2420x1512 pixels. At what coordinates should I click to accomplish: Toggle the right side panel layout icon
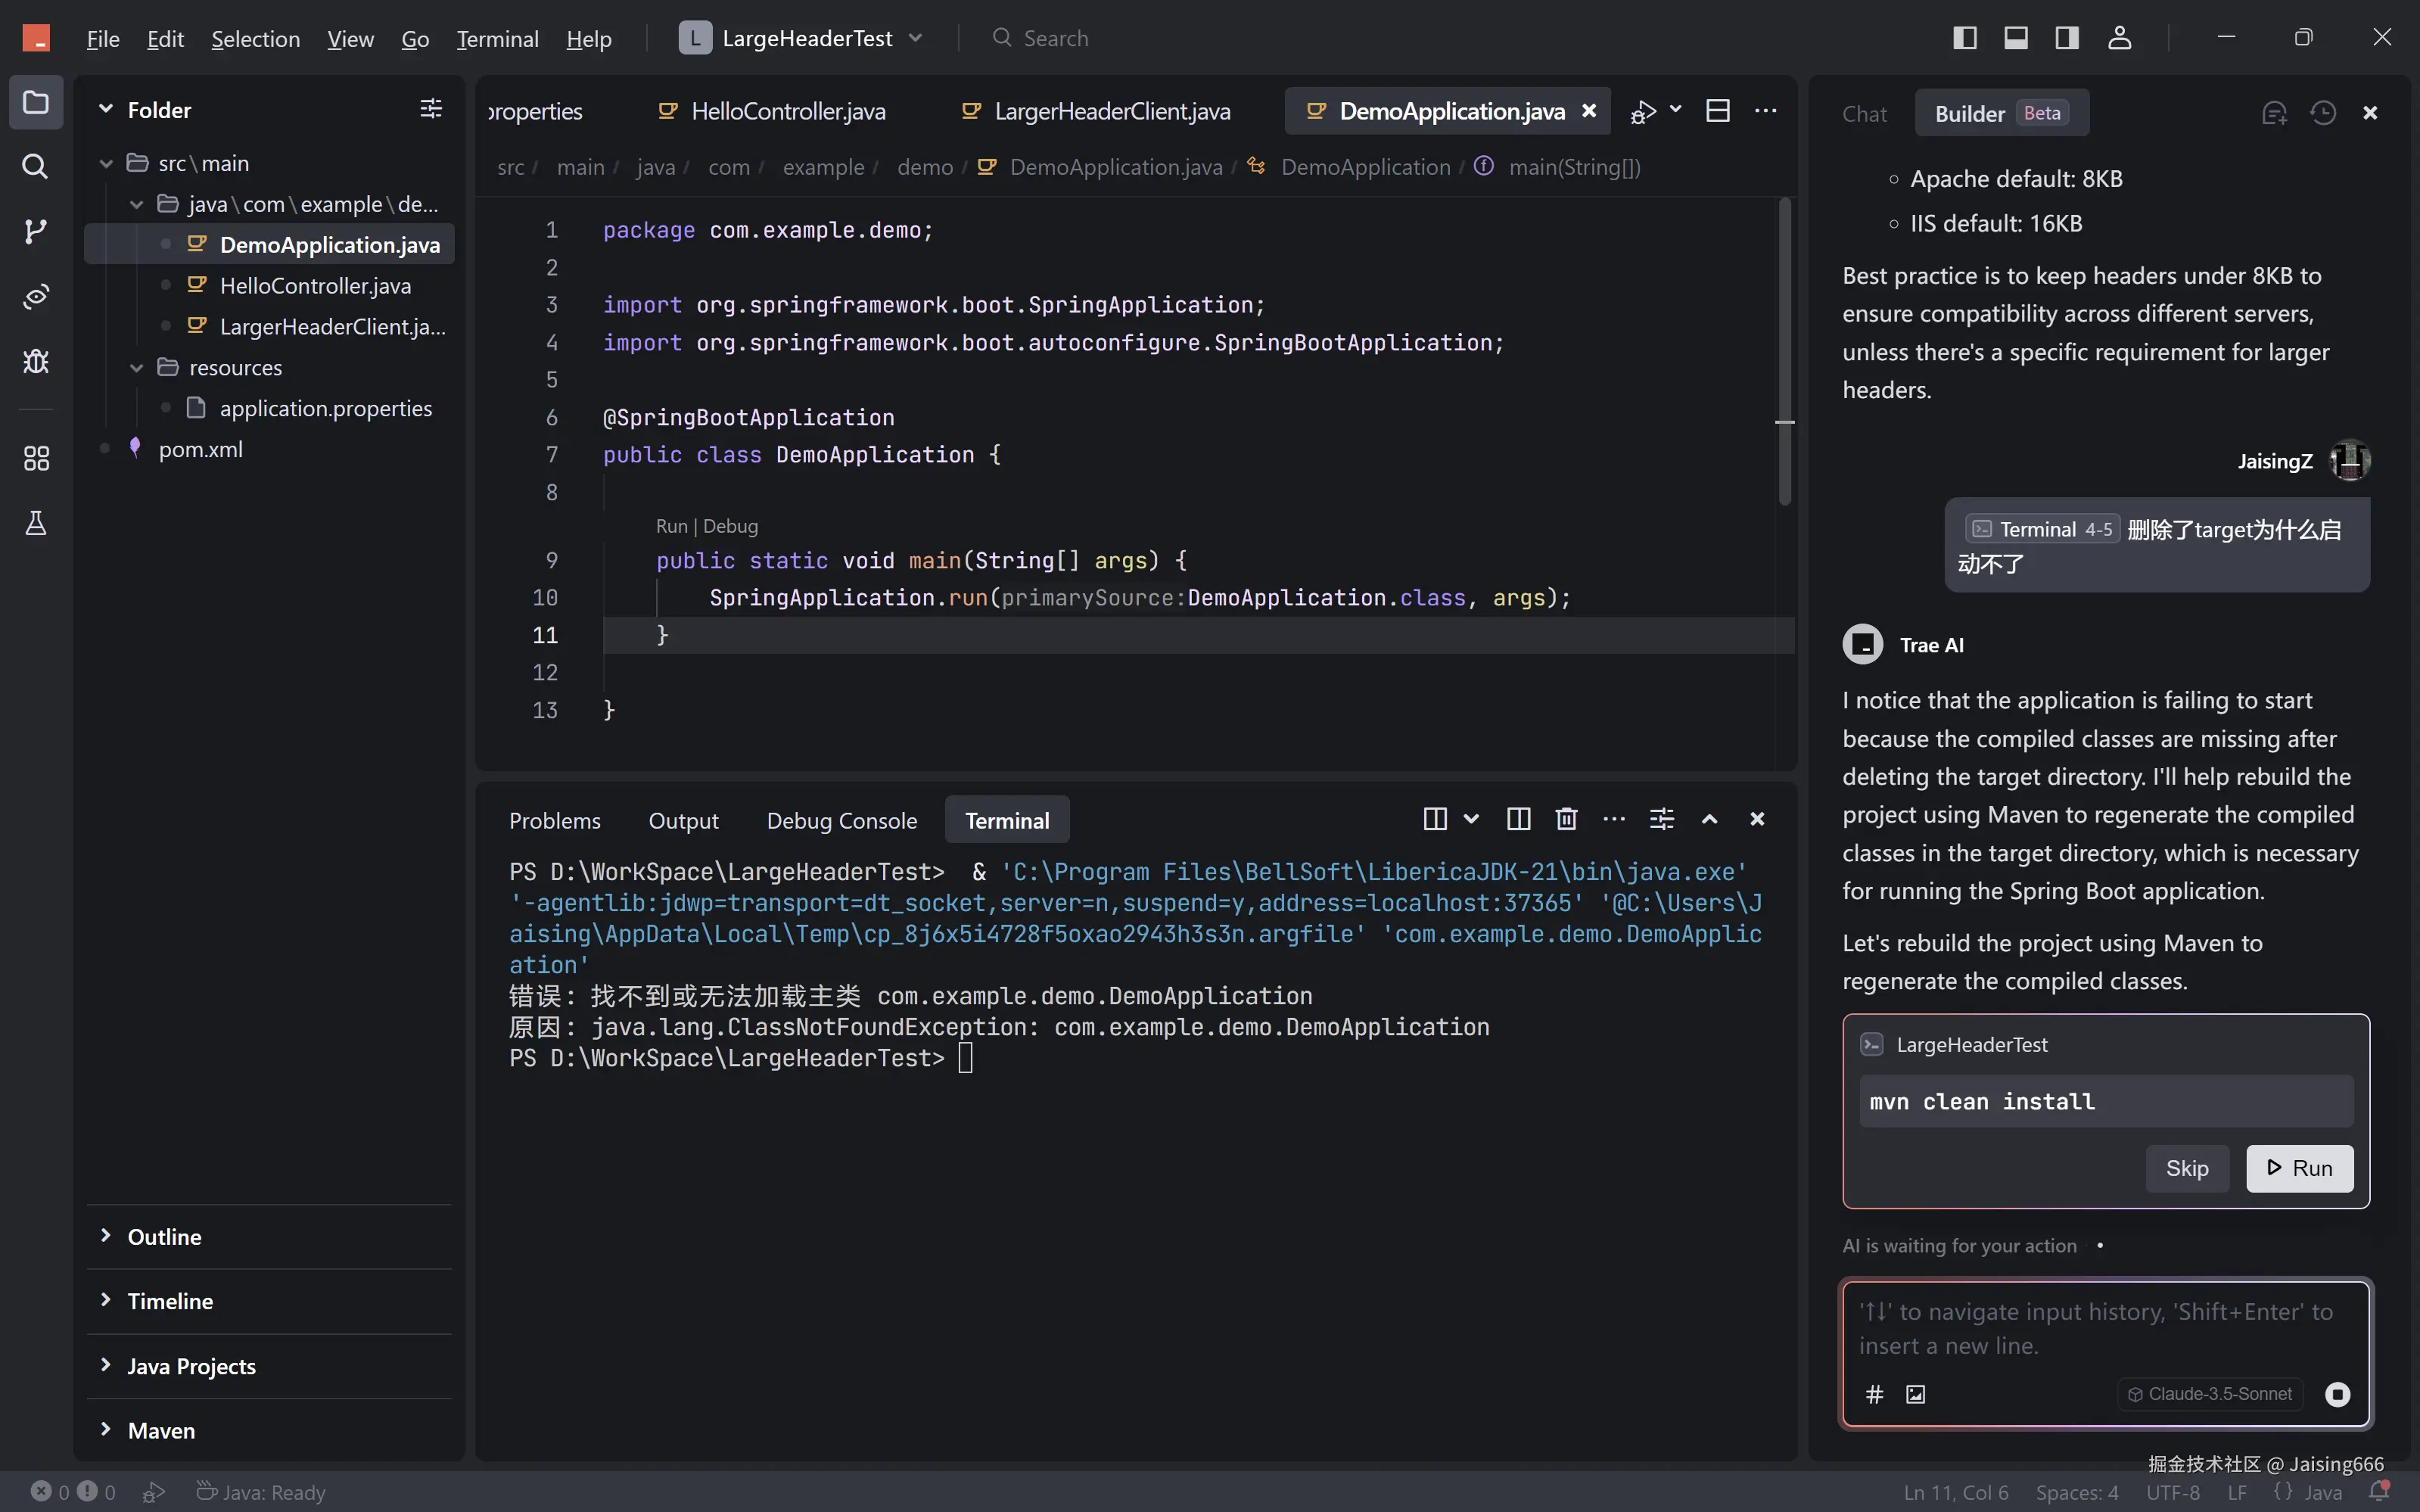[2067, 38]
